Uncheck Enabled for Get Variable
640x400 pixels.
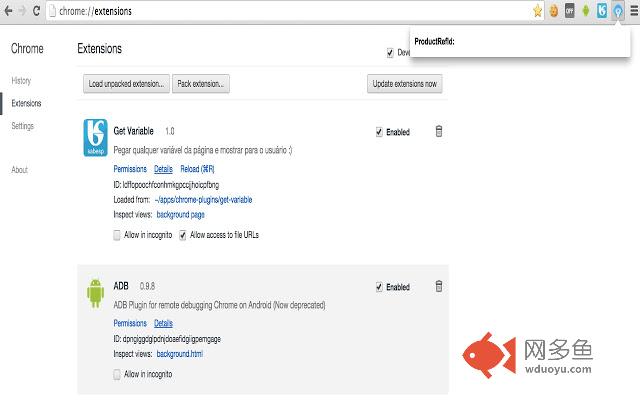[379, 132]
